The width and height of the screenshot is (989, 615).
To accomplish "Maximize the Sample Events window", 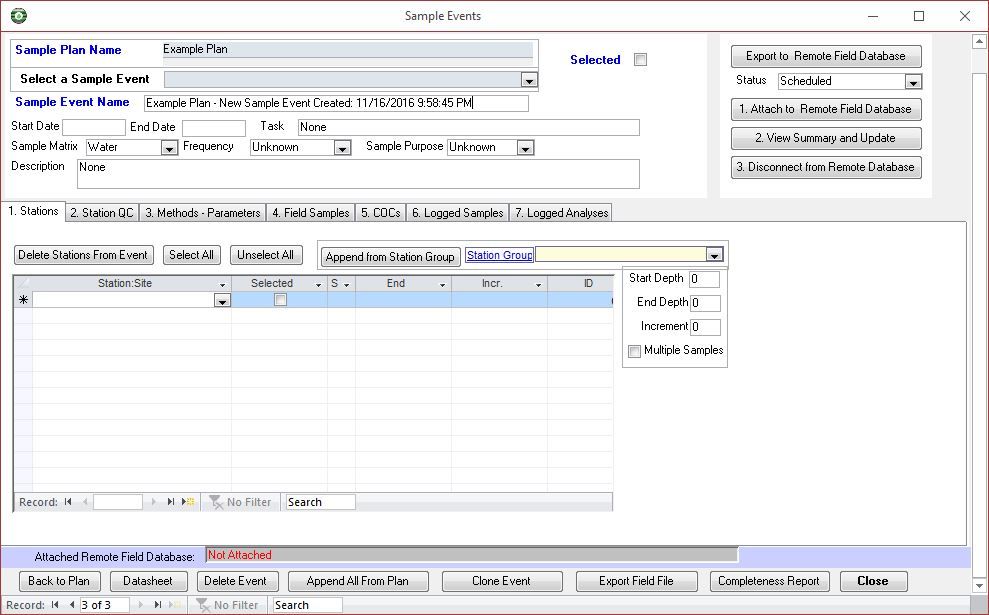I will click(x=919, y=16).
